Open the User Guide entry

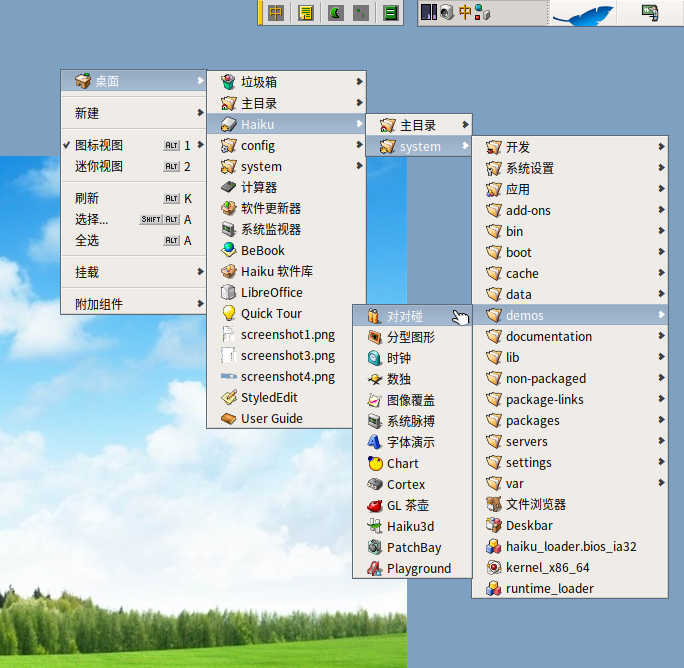point(280,418)
